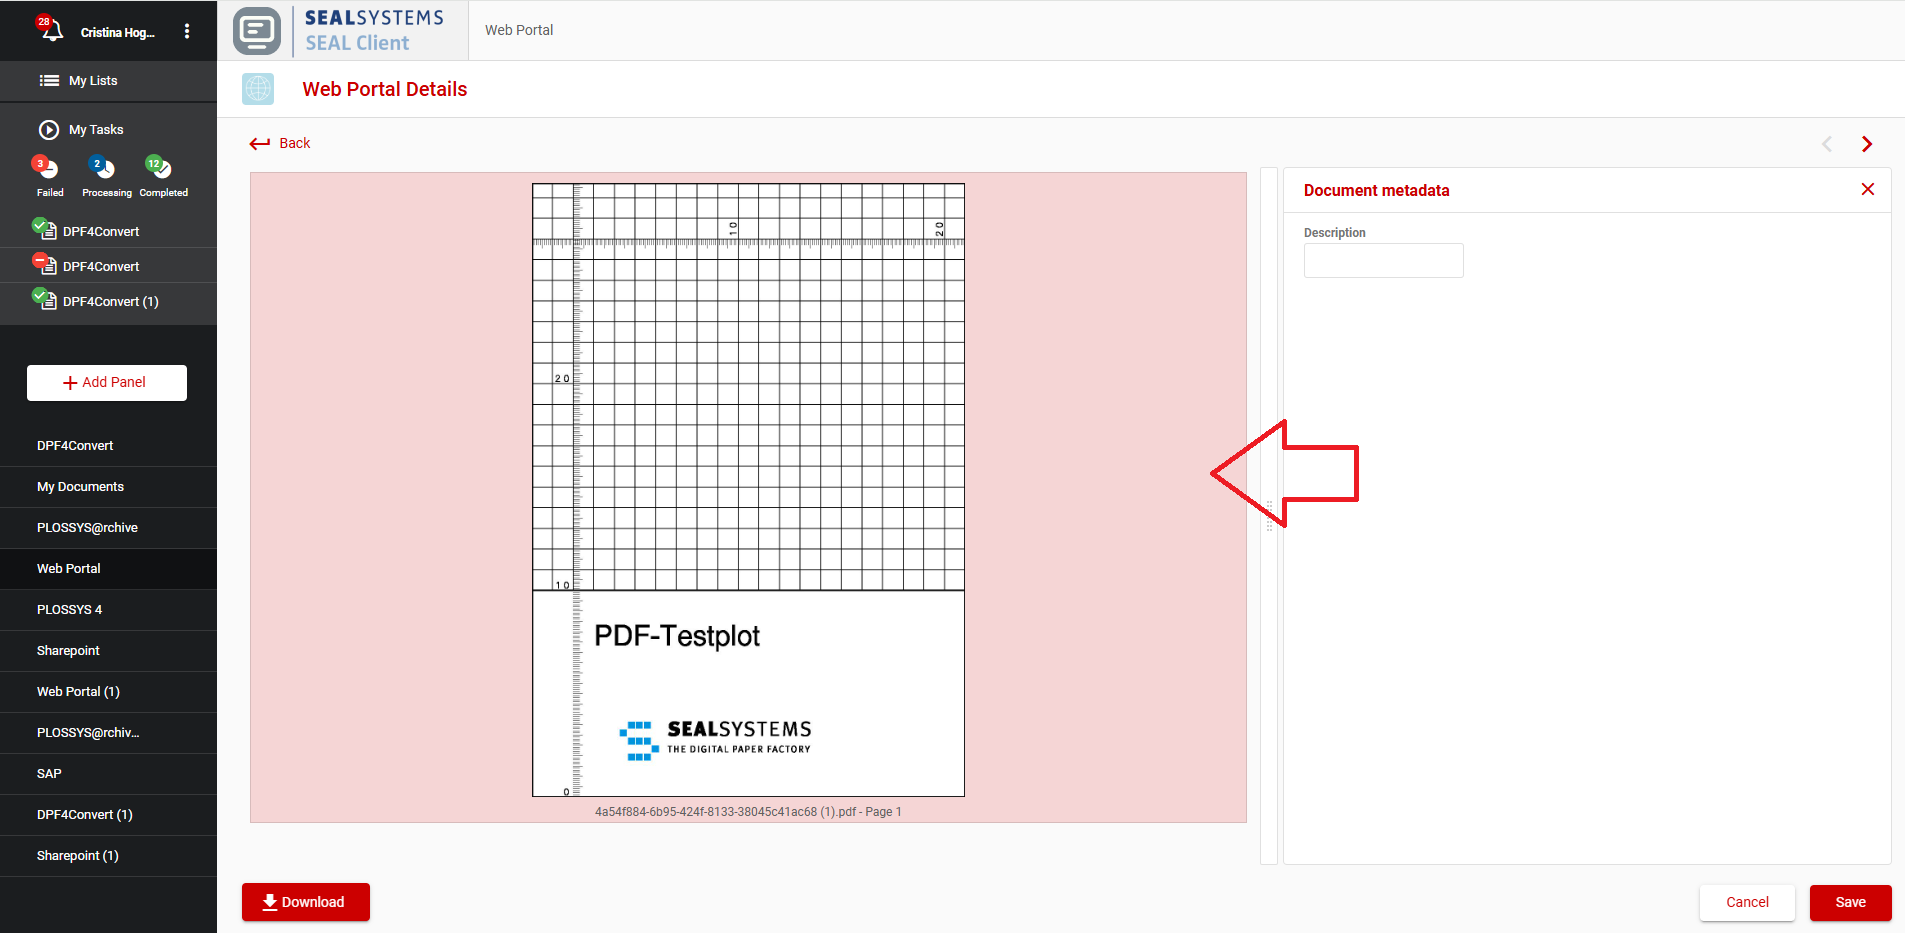Viewport: 1905px width, 933px height.
Task: Click the SEAL Client logo icon
Action: pos(257,31)
